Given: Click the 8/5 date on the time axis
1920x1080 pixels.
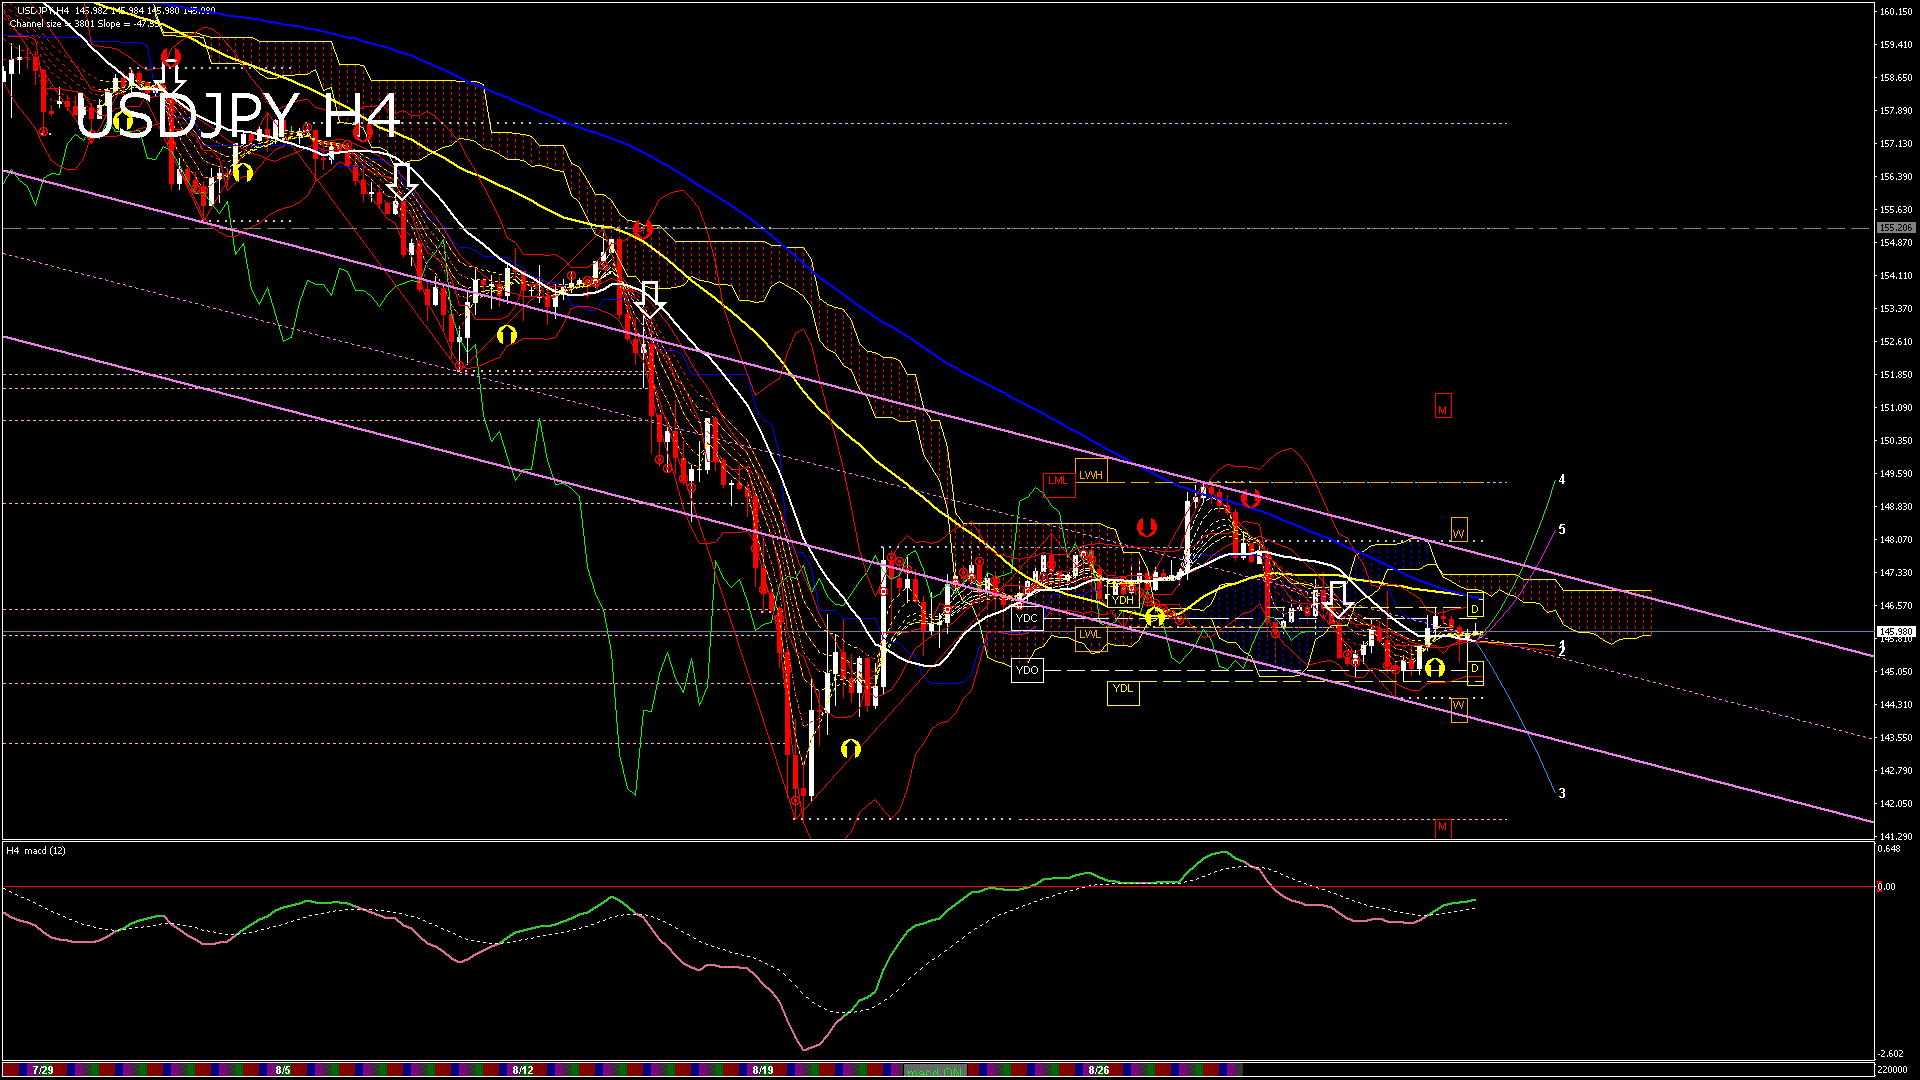Looking at the screenshot, I should pyautogui.click(x=283, y=1070).
